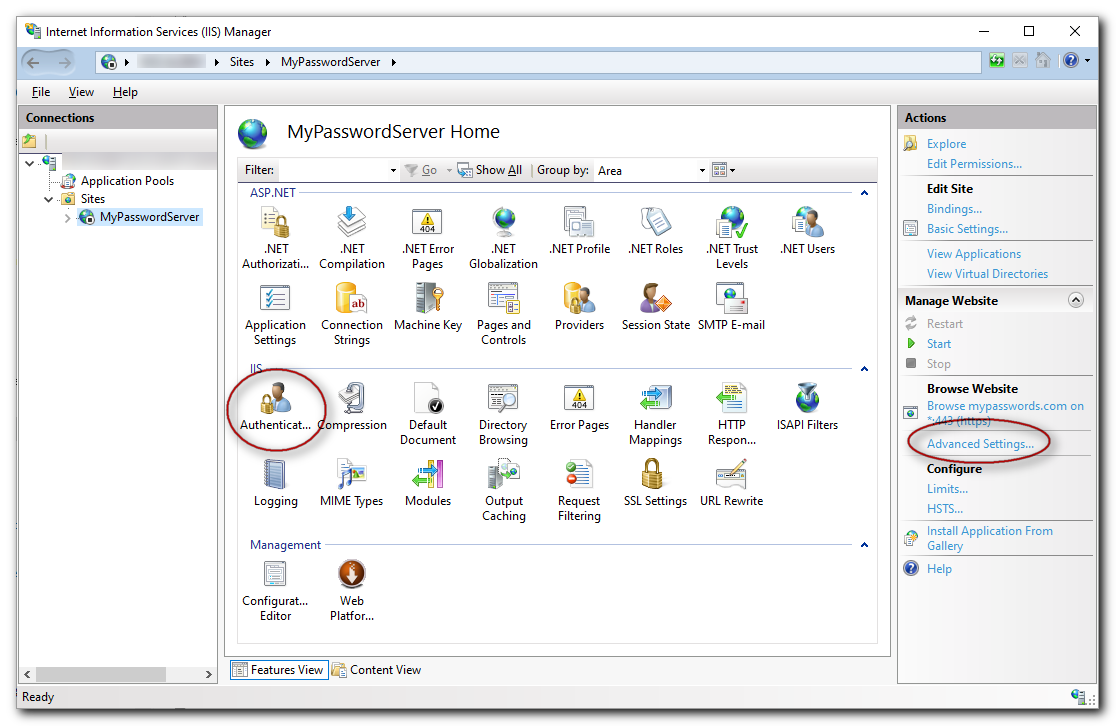Open .NET Profile
Screen dimensions: 1116x726
(579, 231)
